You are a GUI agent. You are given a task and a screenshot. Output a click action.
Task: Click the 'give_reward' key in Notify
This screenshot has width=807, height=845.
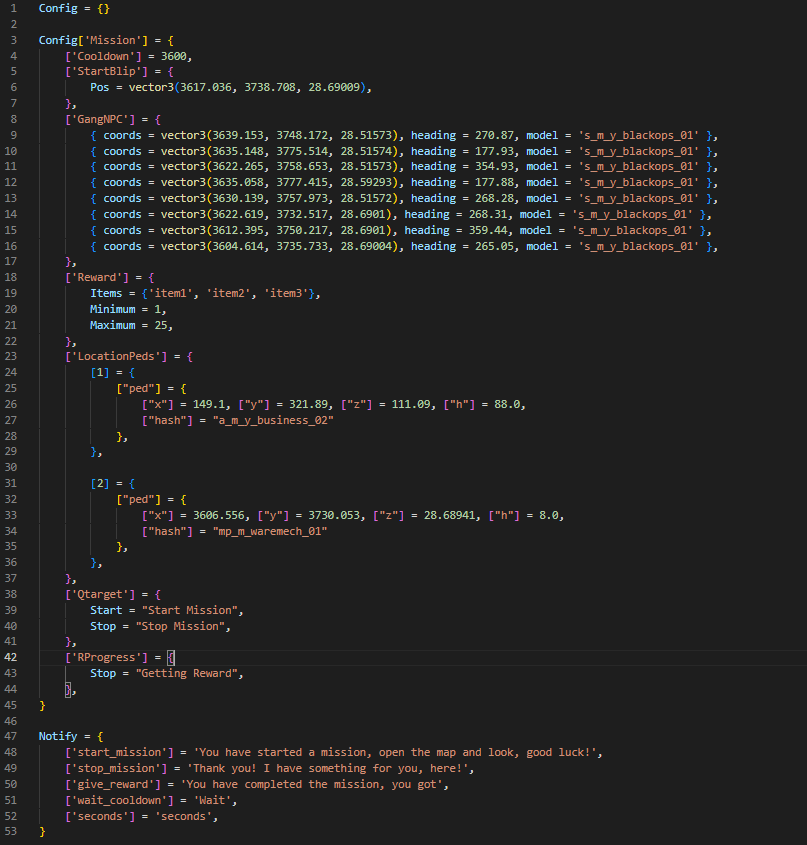point(110,784)
